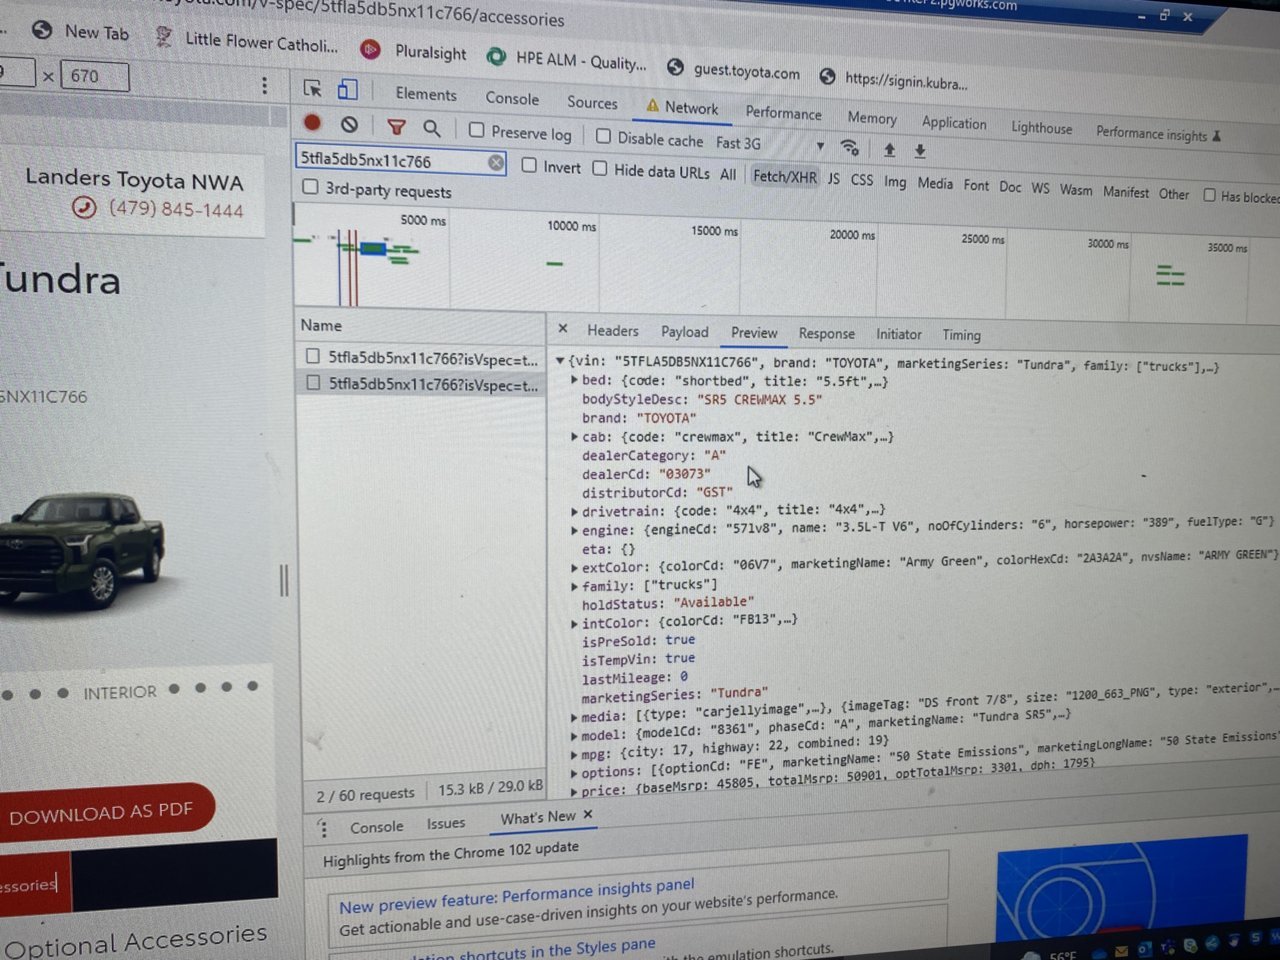Stop recording network log with red button
This screenshot has height=960, width=1280.
[312, 123]
